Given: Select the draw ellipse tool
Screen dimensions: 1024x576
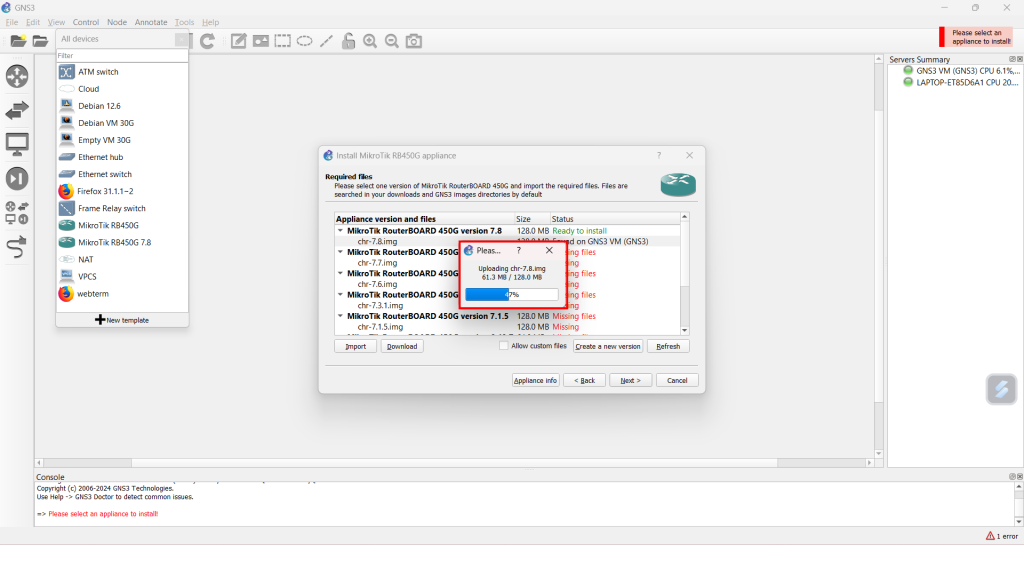Looking at the screenshot, I should point(304,41).
